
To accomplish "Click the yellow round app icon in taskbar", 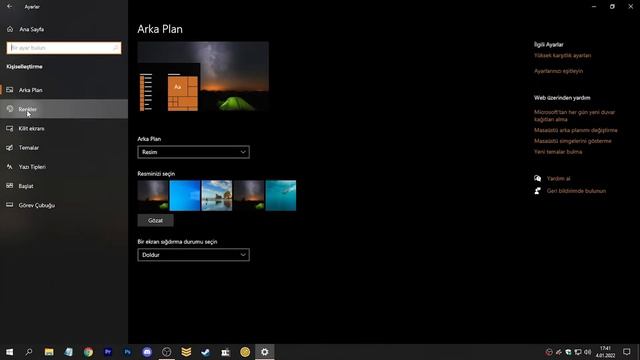I will (245, 352).
